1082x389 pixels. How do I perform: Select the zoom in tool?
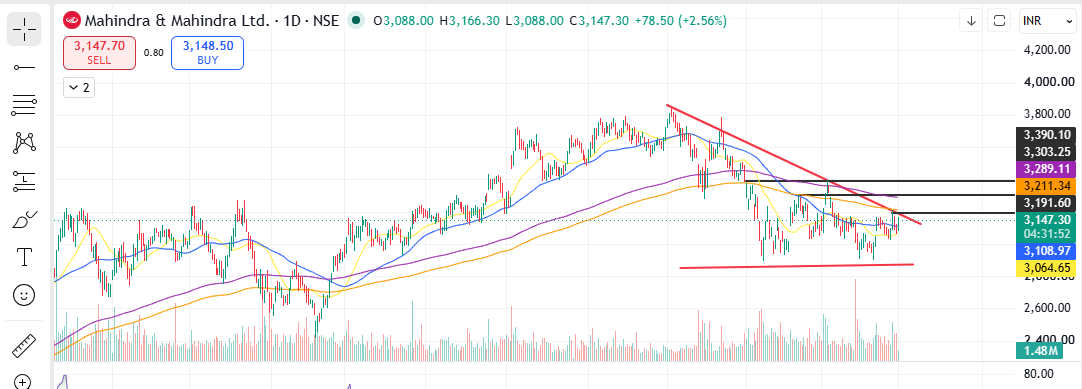click(24, 381)
